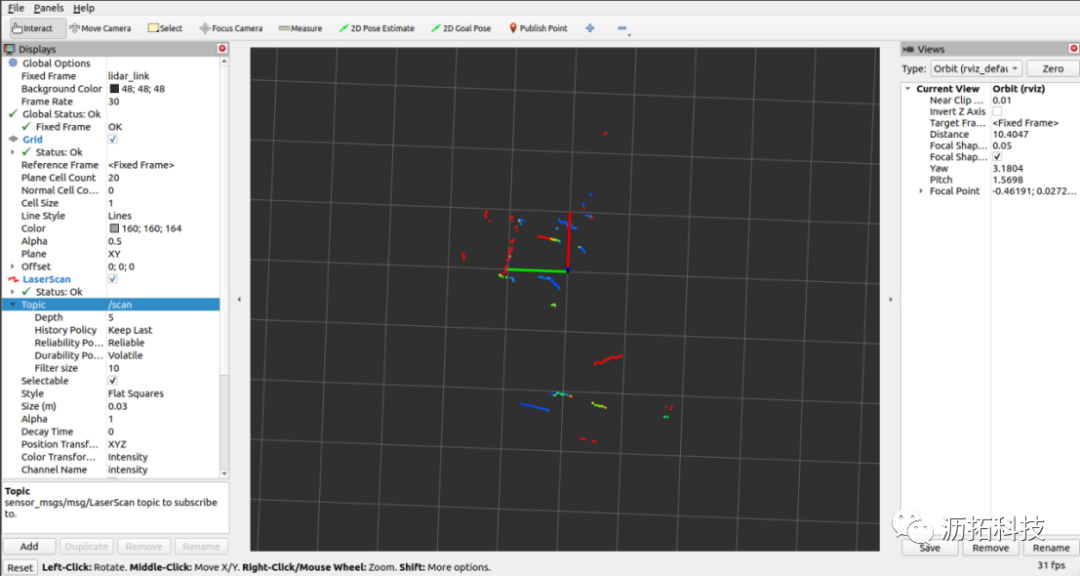The height and width of the screenshot is (576, 1080).
Task: Expand the Offset property
Action: (x=12, y=267)
